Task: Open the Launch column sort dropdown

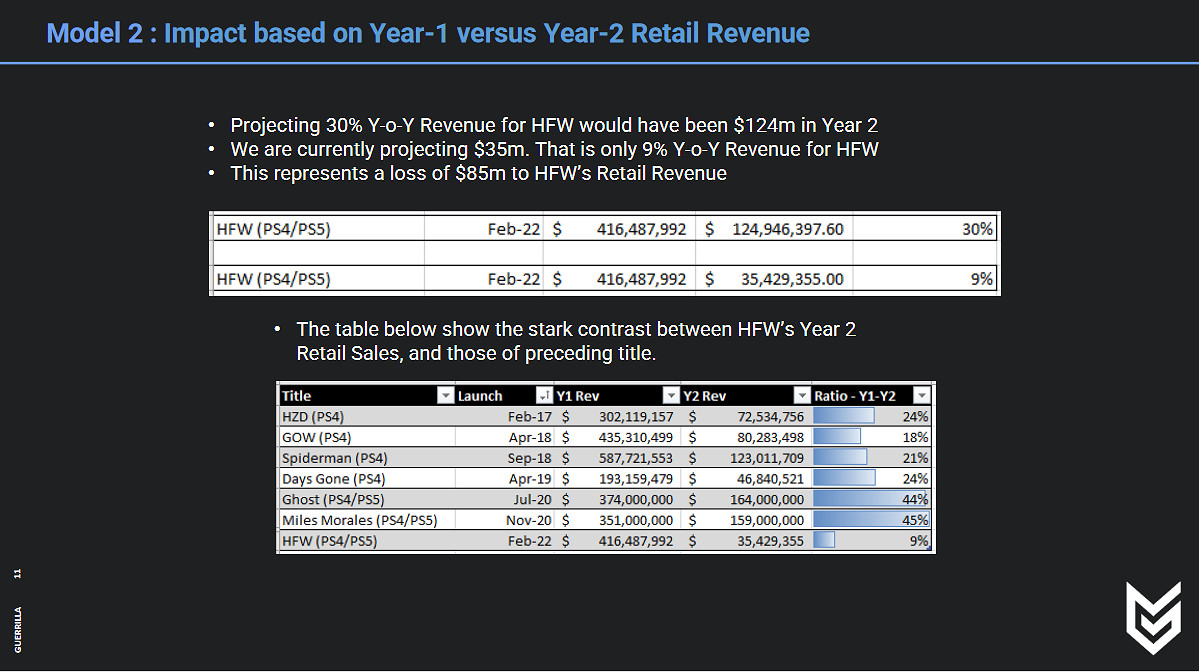Action: click(x=543, y=396)
